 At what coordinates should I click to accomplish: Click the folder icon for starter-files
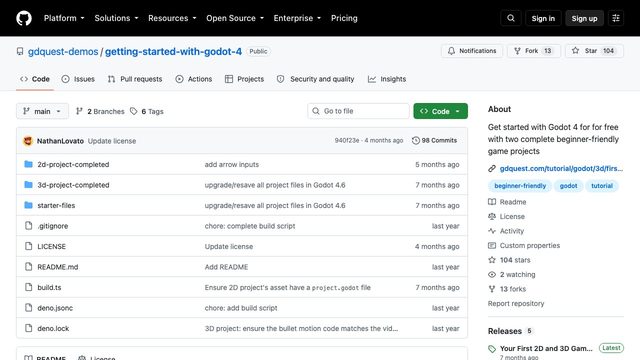tap(28, 205)
